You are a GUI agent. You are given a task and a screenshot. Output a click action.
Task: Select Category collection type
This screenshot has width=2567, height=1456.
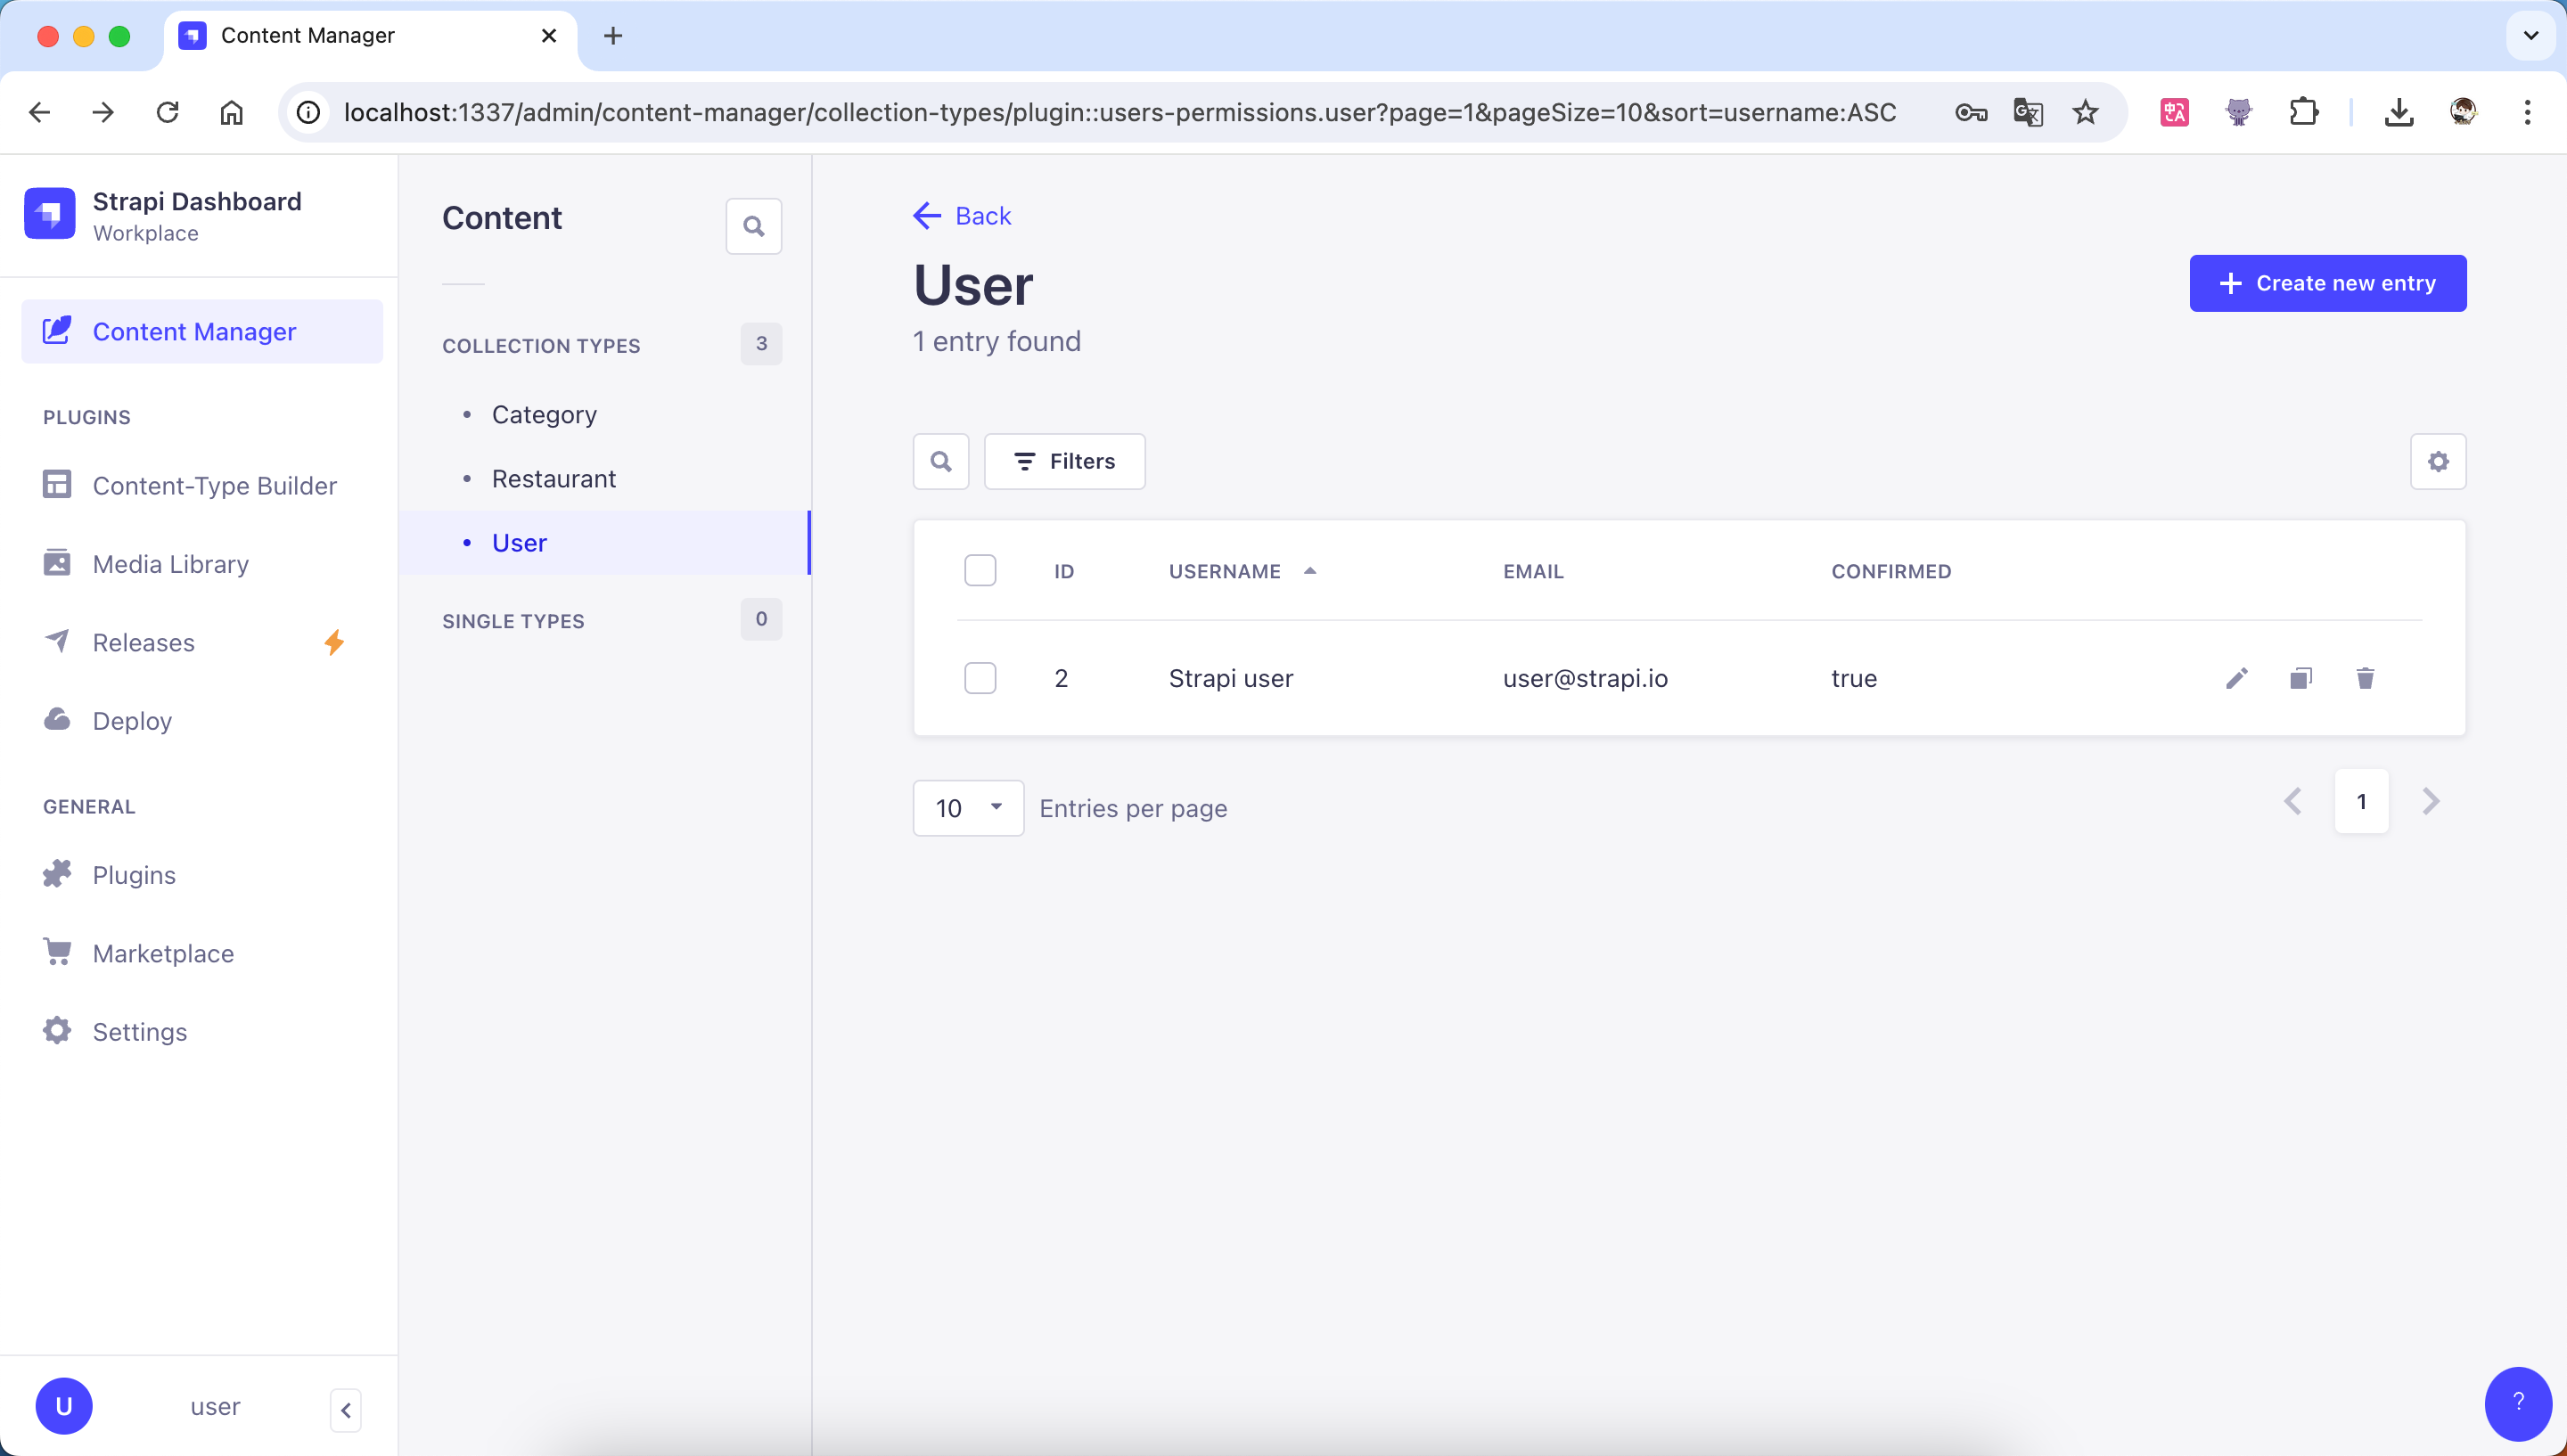coord(544,415)
